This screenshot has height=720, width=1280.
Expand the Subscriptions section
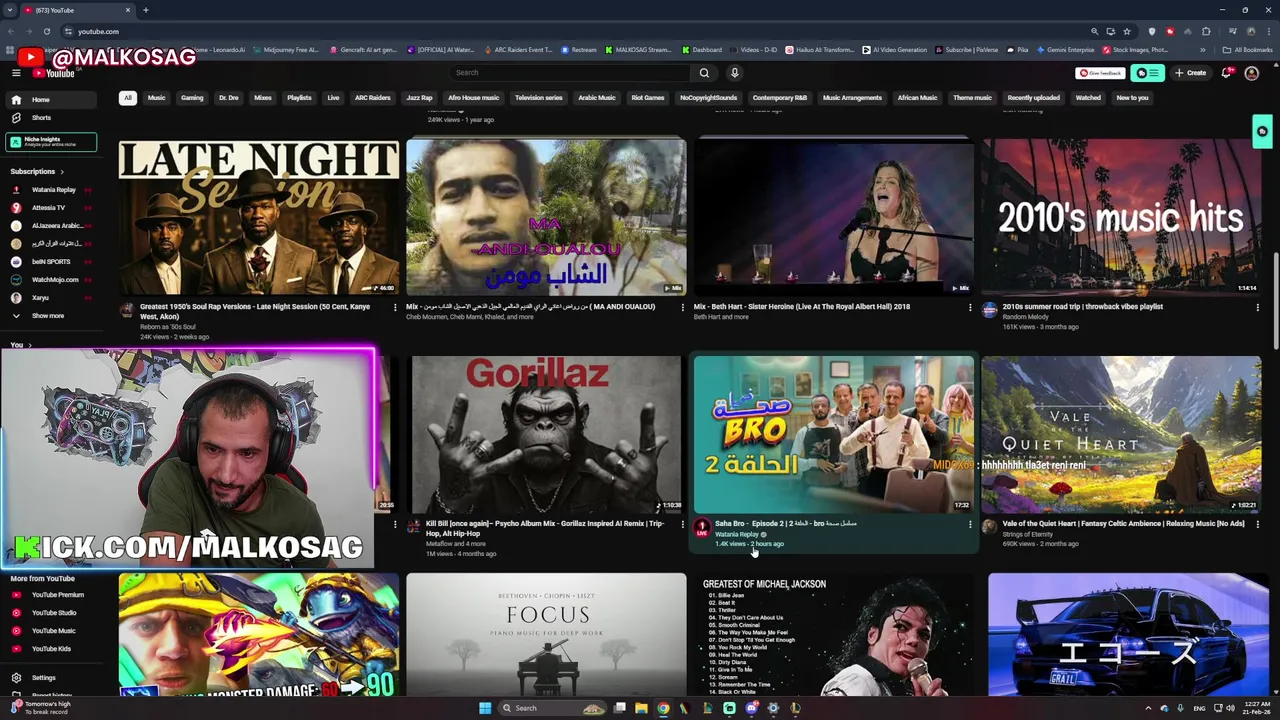[x=37, y=172]
